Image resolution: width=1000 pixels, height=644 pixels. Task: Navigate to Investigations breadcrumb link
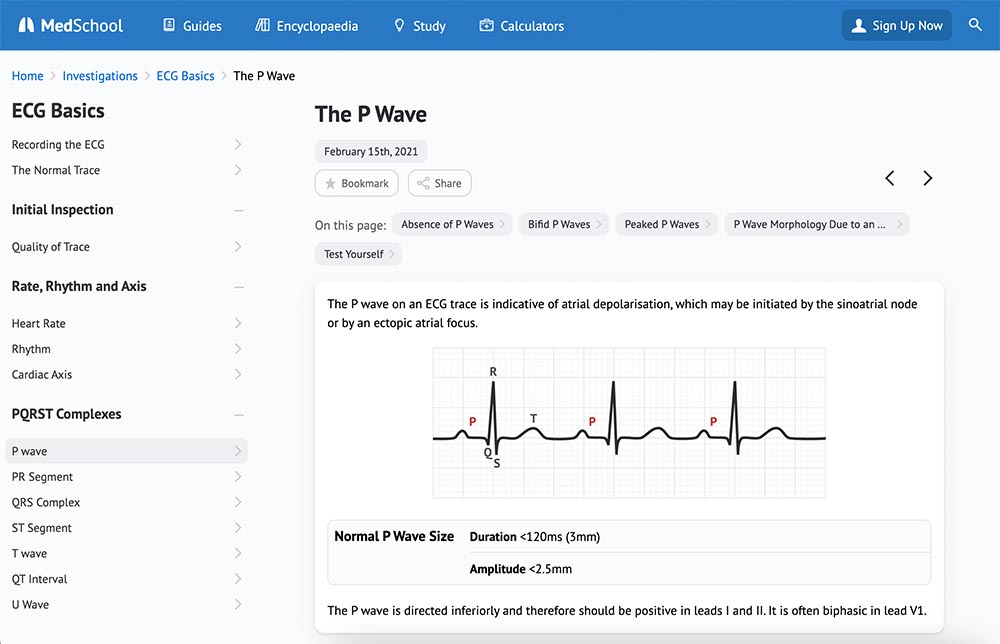tap(100, 76)
